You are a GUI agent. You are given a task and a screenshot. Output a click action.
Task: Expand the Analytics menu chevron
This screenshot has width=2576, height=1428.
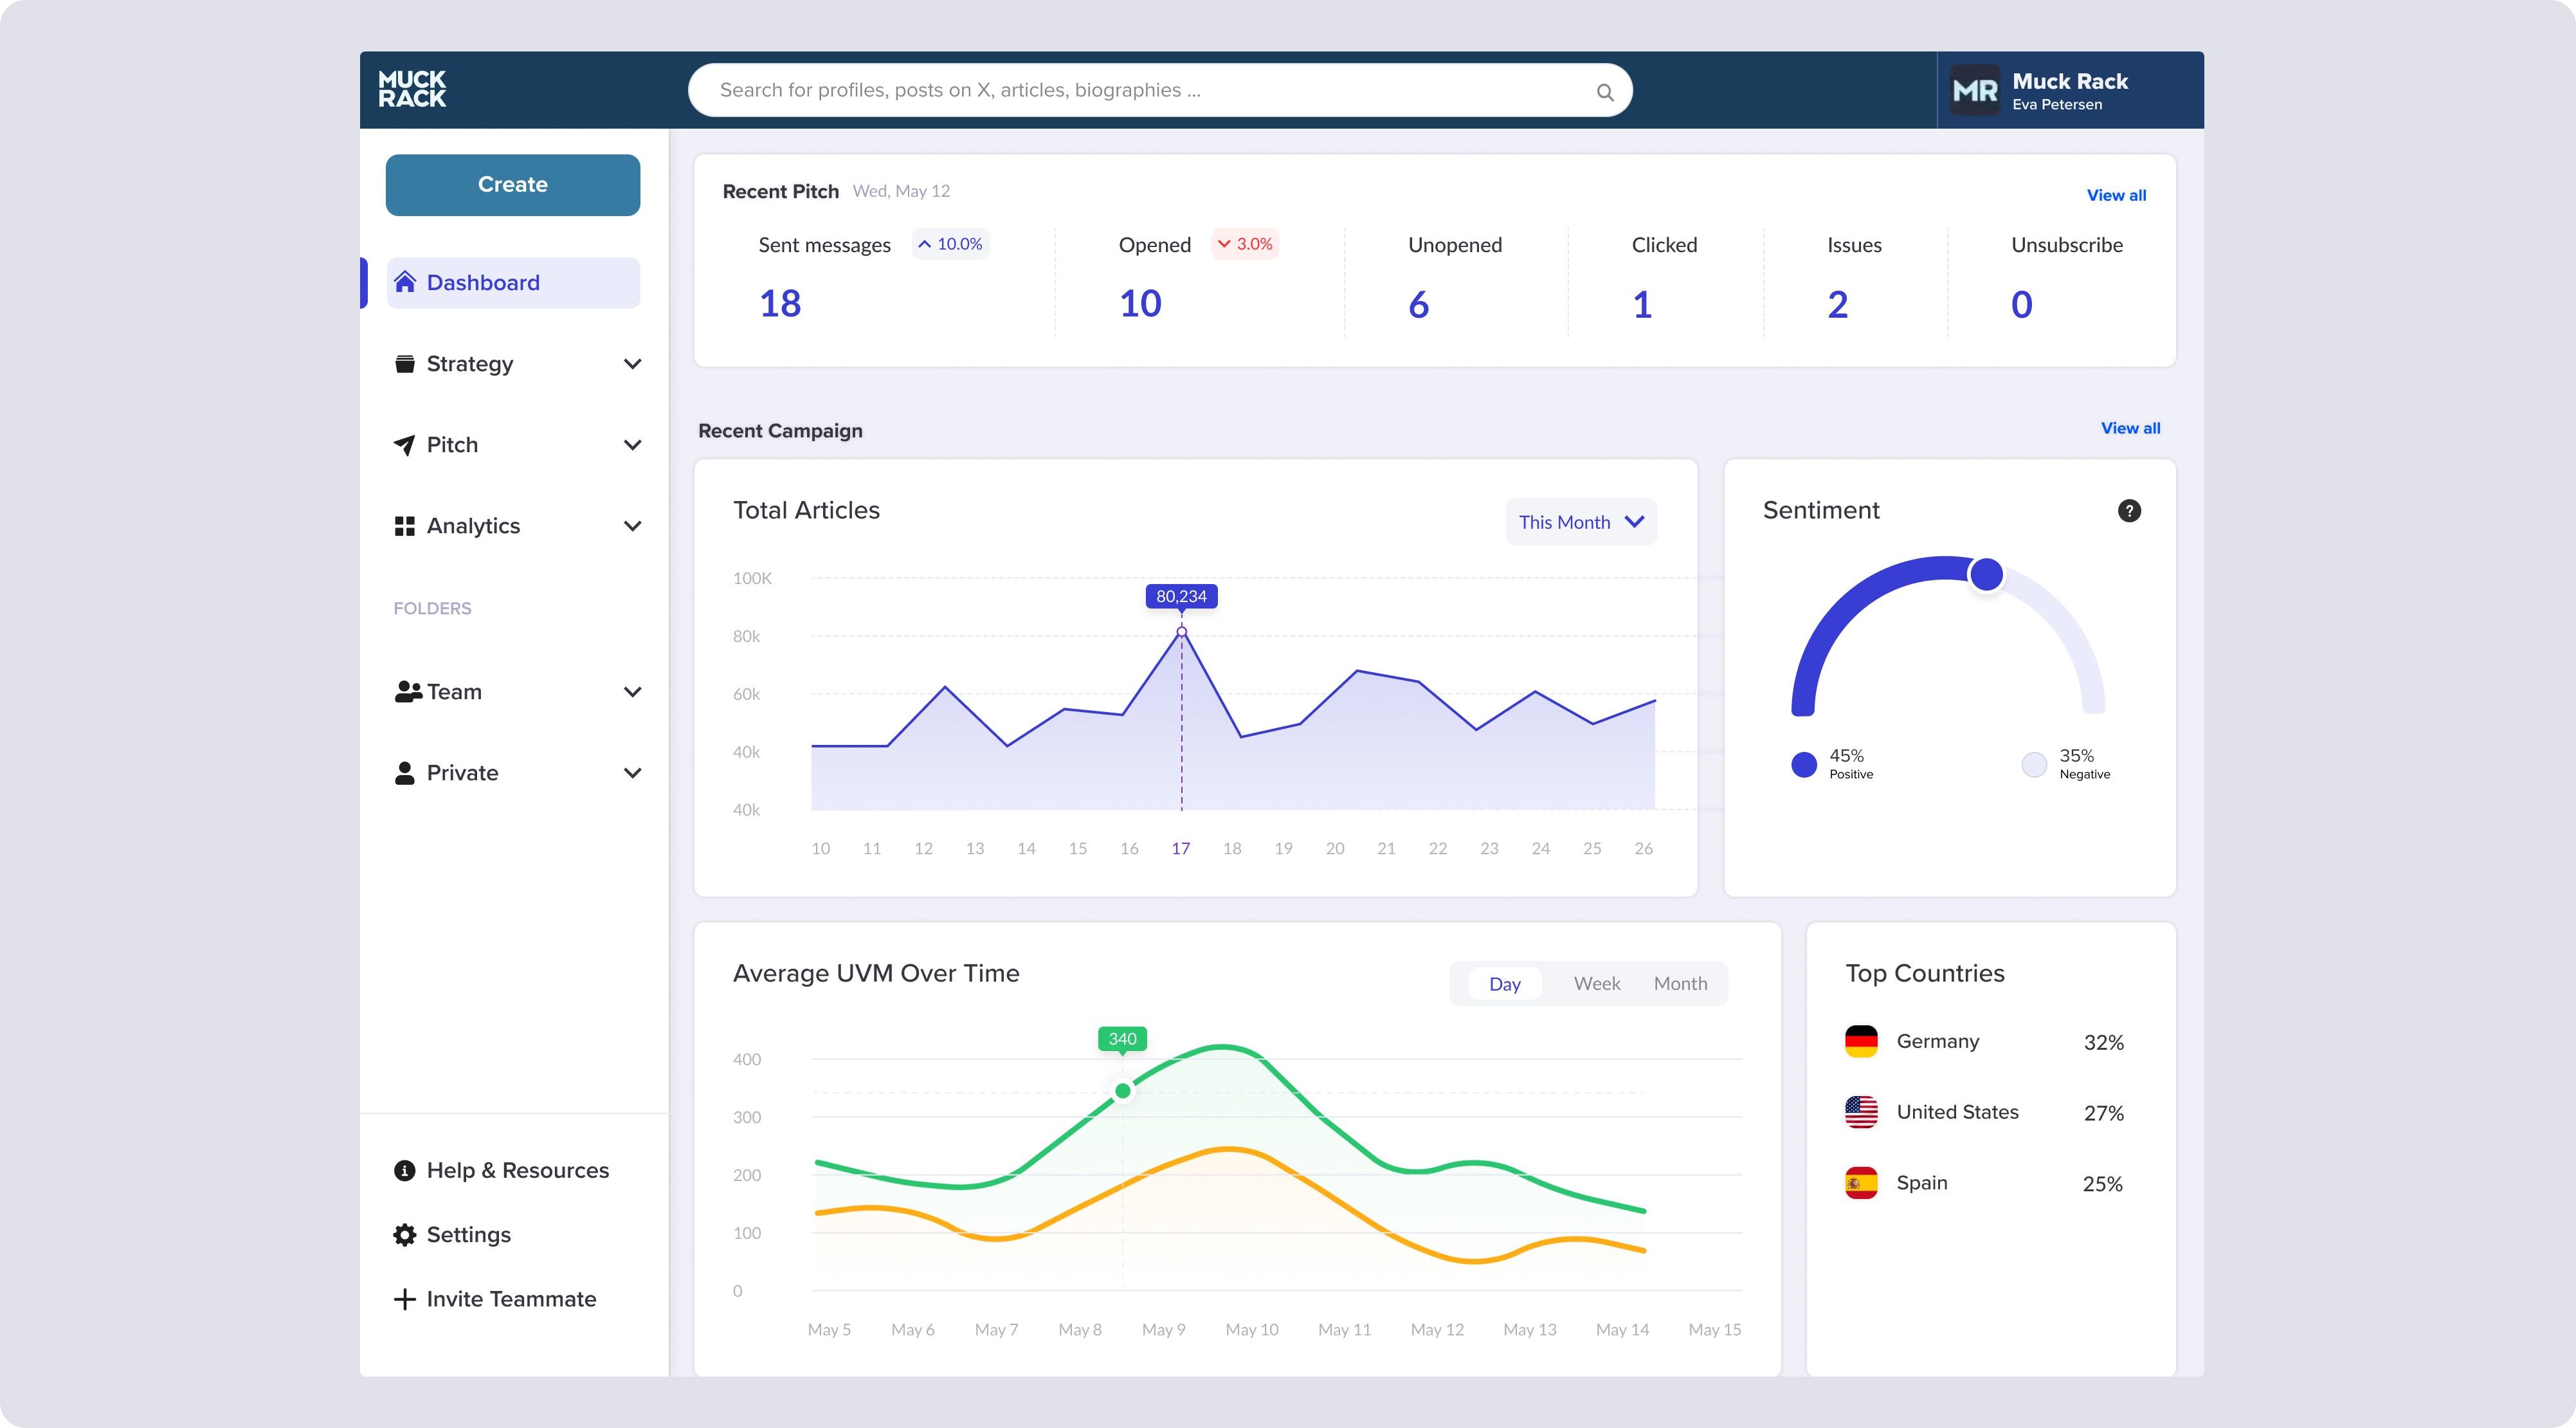[632, 526]
